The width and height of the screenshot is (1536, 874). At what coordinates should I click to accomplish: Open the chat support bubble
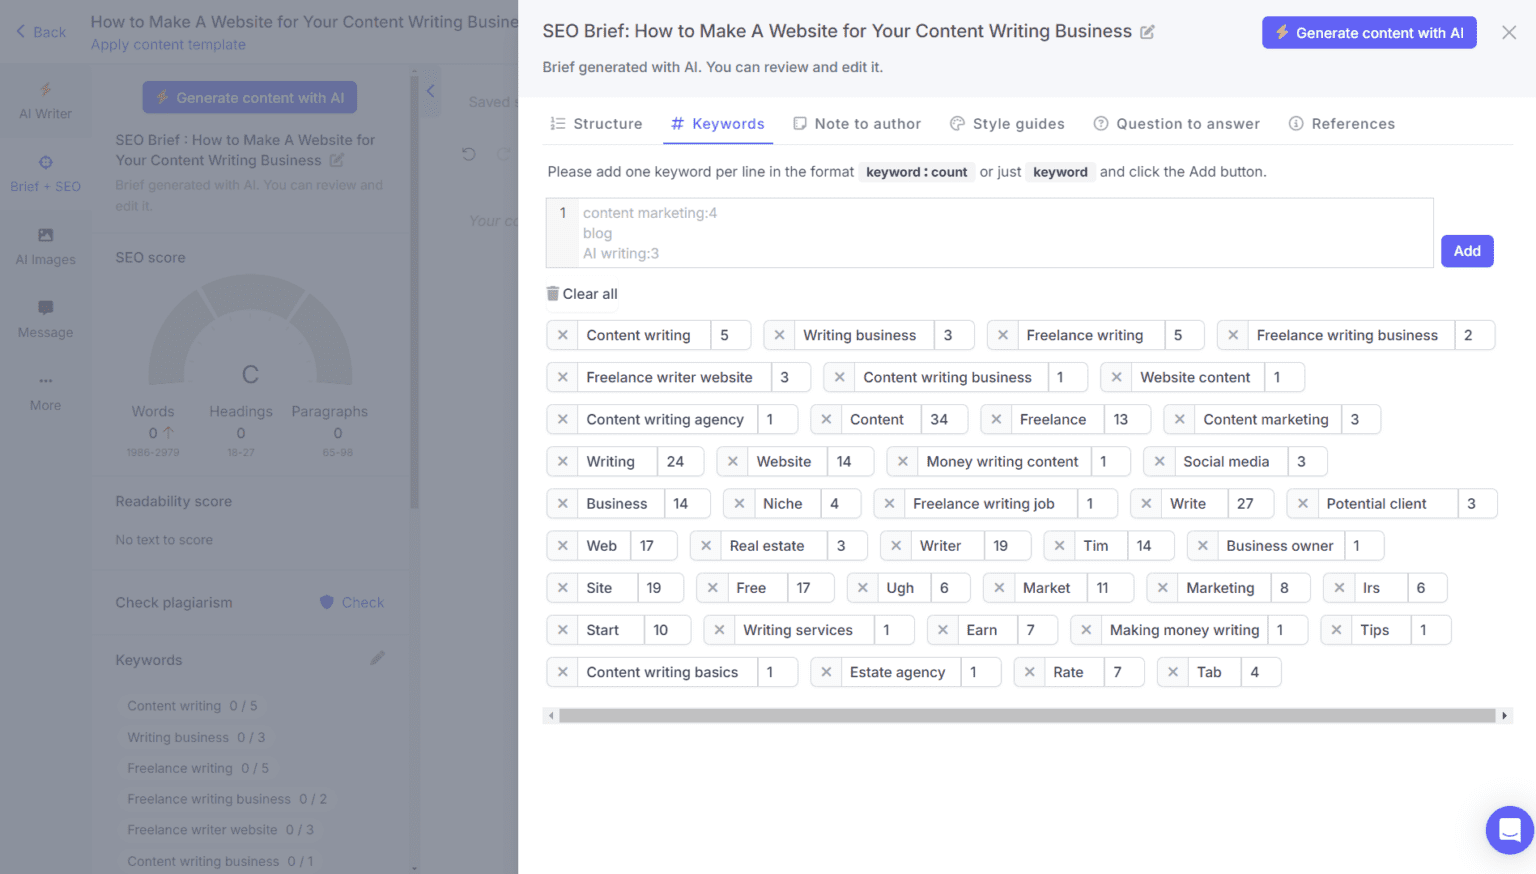pos(1509,830)
